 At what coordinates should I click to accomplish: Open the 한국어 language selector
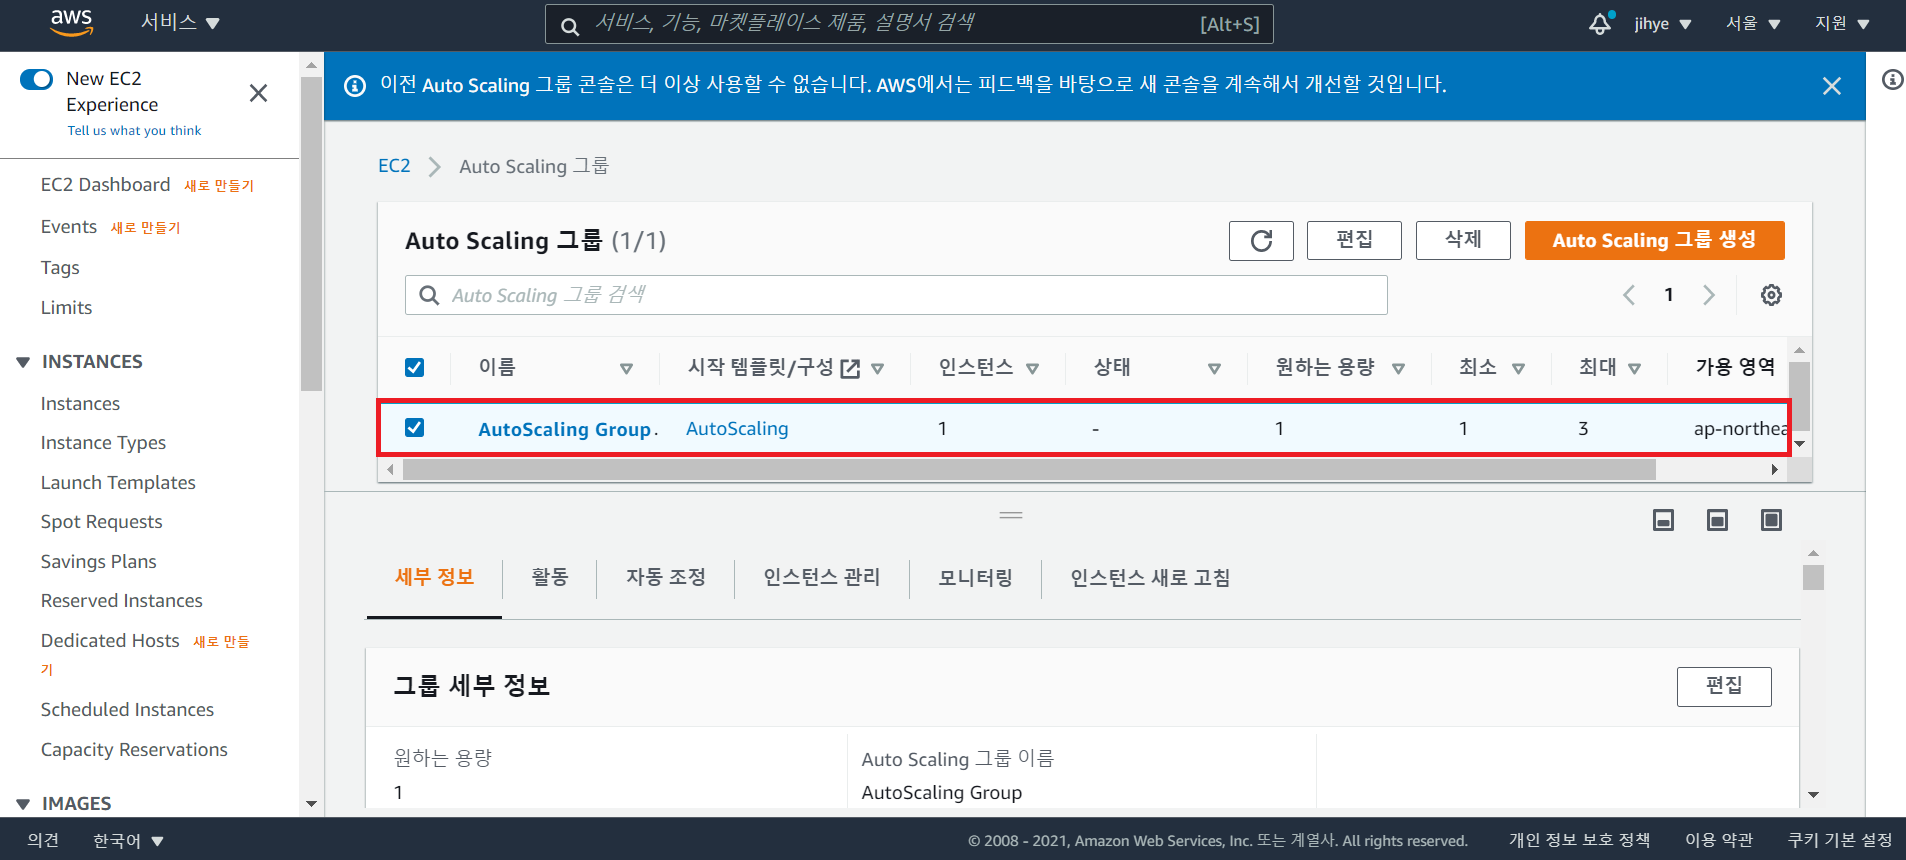point(128,841)
